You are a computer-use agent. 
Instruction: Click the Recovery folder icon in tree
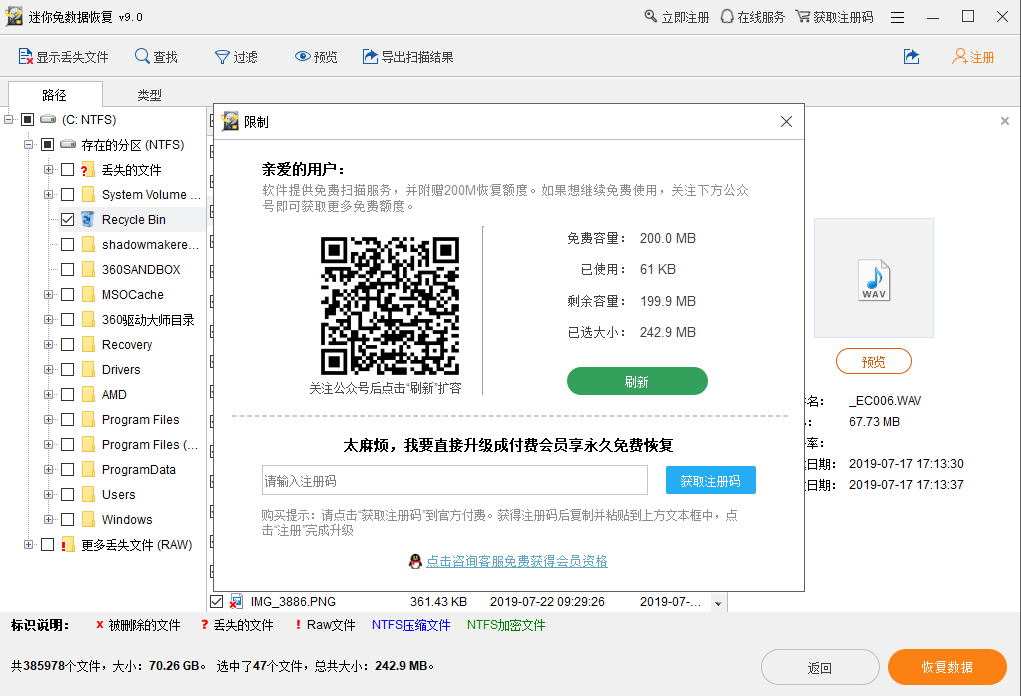click(89, 344)
